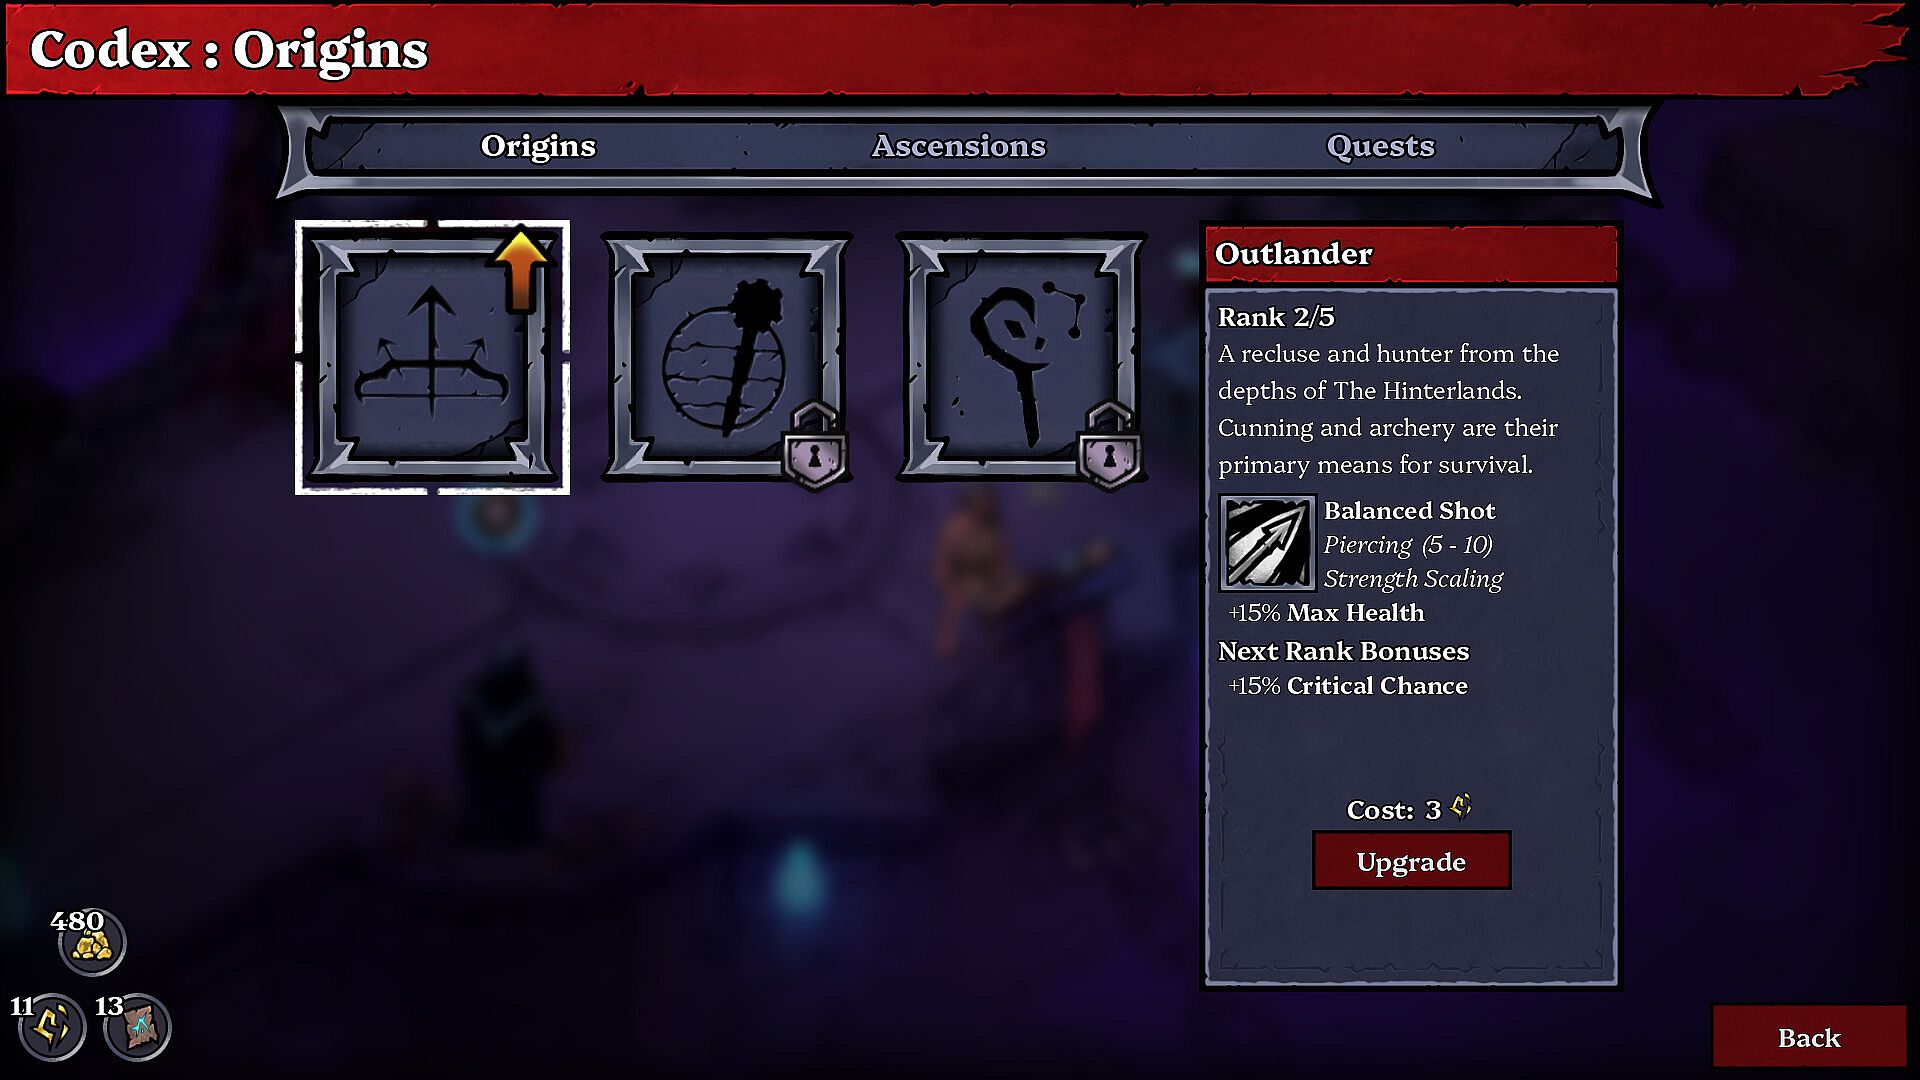This screenshot has height=1080, width=1920.
Task: Click the Next Rank Bonuses heading
Action: pos(1343,651)
